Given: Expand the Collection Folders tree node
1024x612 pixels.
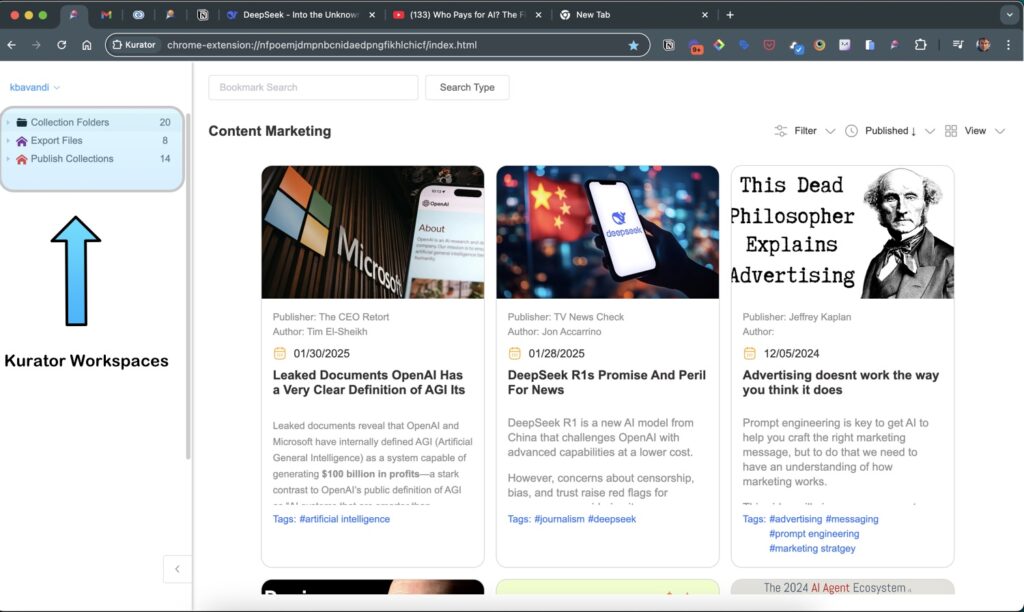Looking at the screenshot, I should click(8, 123).
